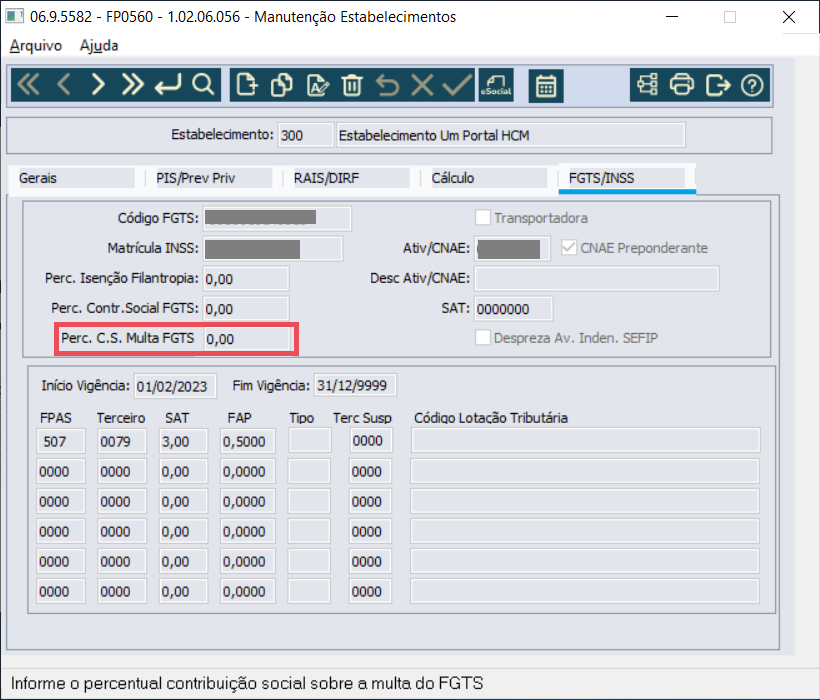Open the search magnifier tool
Viewport: 820px width, 700px height.
(203, 84)
